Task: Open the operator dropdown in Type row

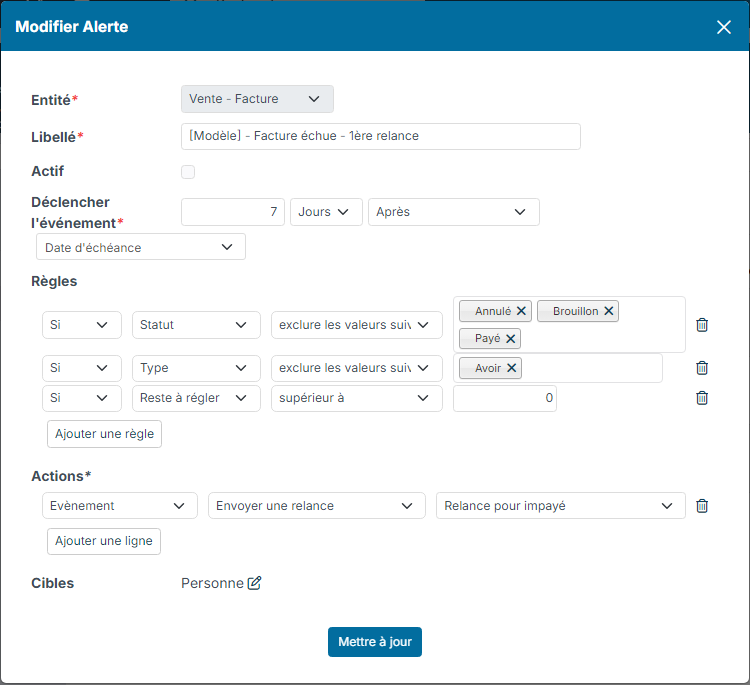Action: click(x=356, y=368)
